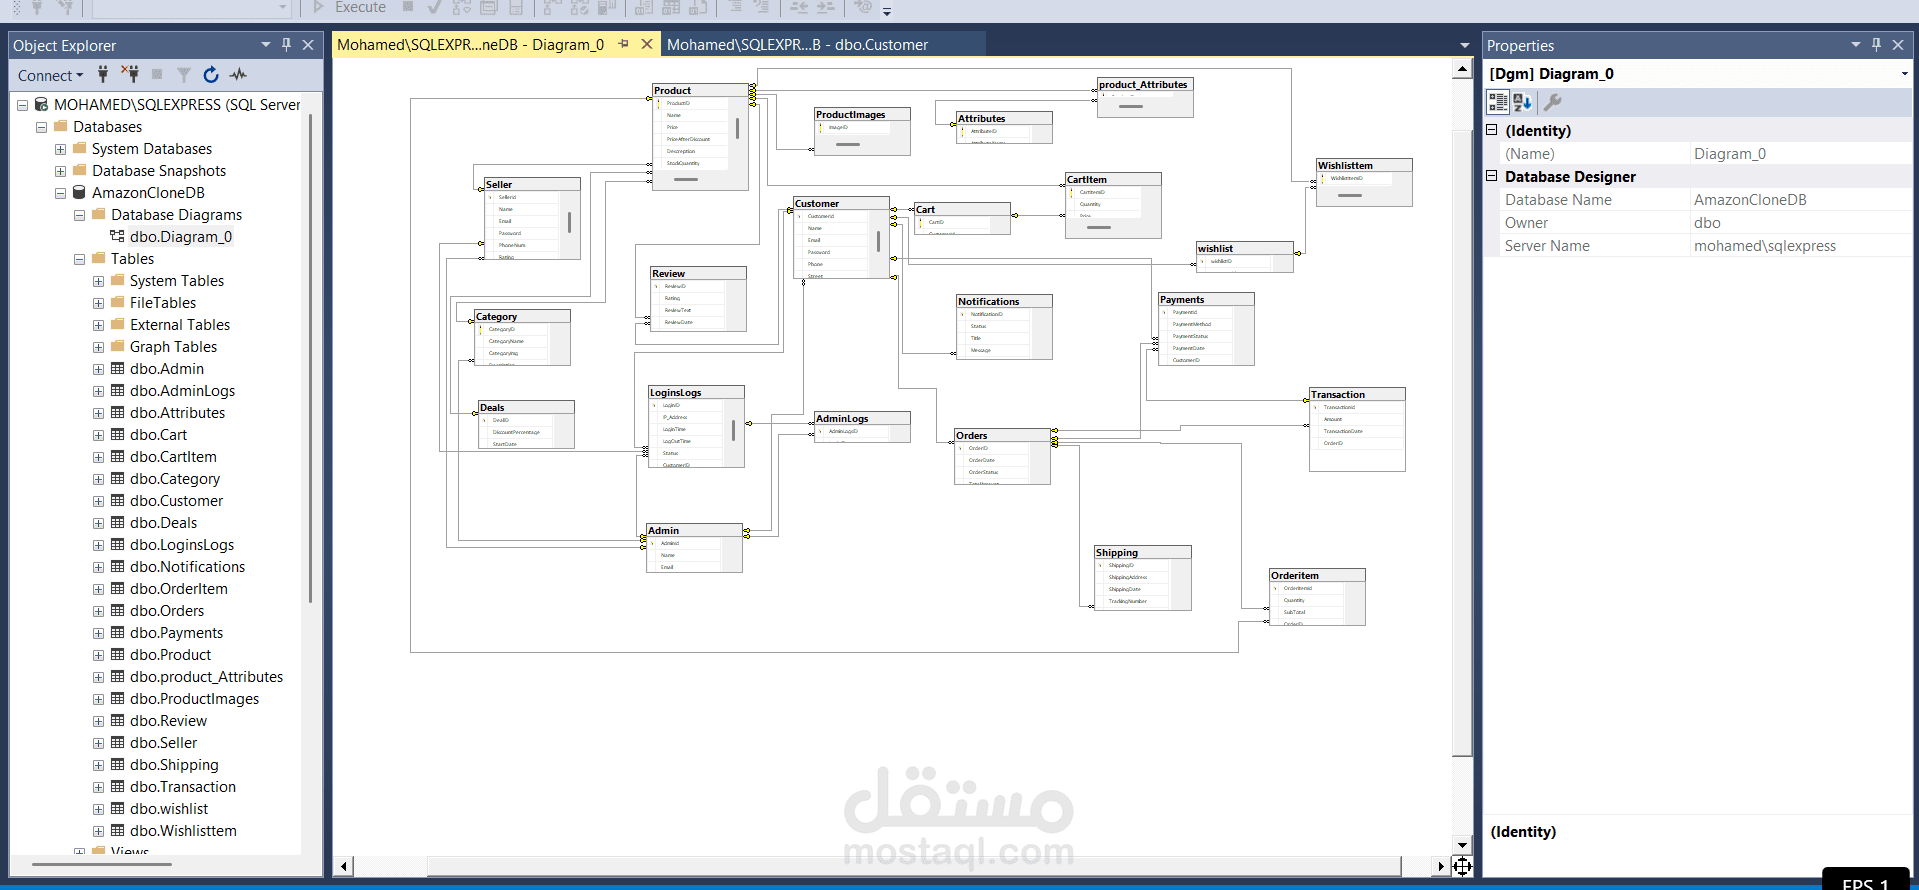Click the Database Name property row
The height and width of the screenshot is (890, 1919).
coord(1706,199)
